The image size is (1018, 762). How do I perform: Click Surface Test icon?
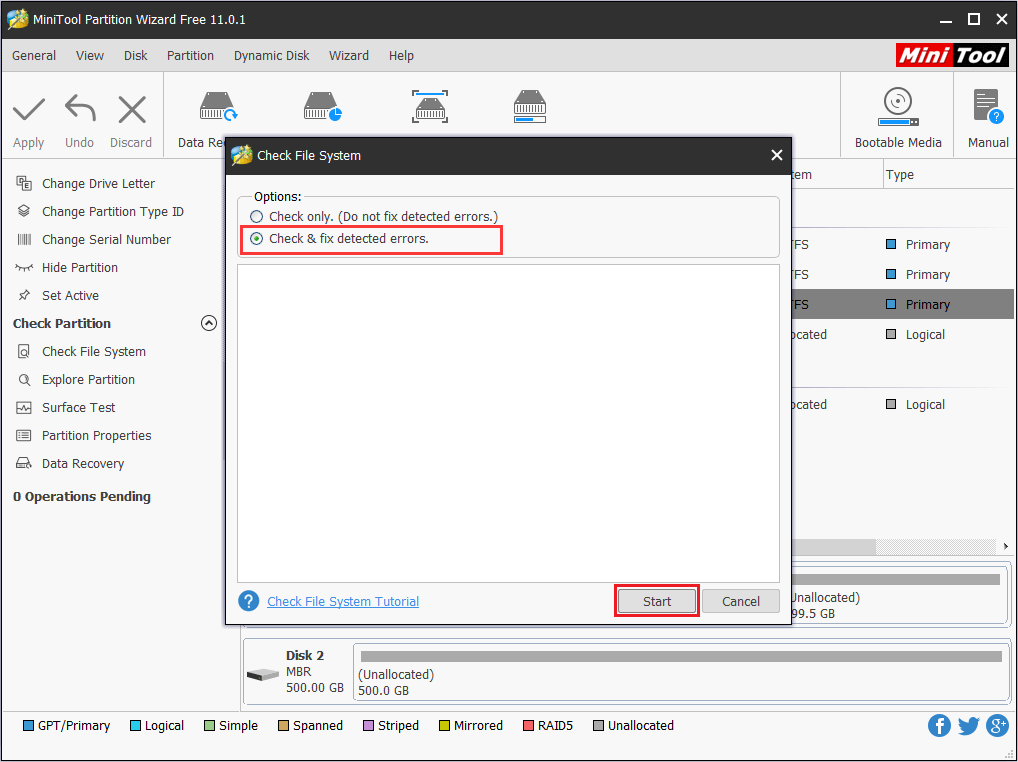tap(24, 408)
